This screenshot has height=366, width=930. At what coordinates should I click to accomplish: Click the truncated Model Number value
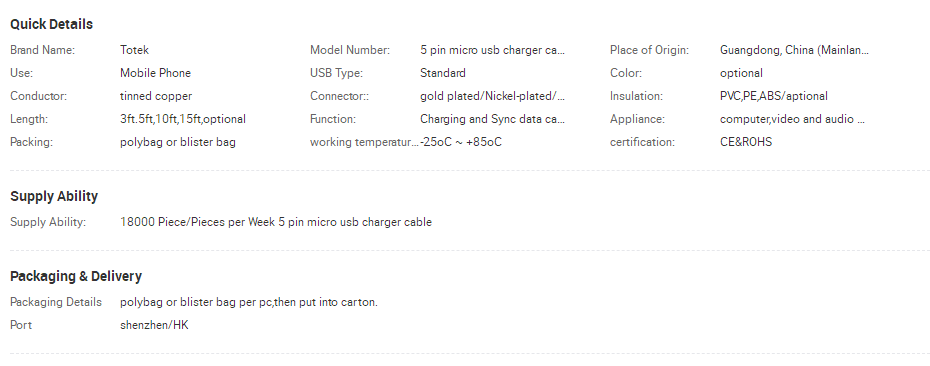pos(492,50)
